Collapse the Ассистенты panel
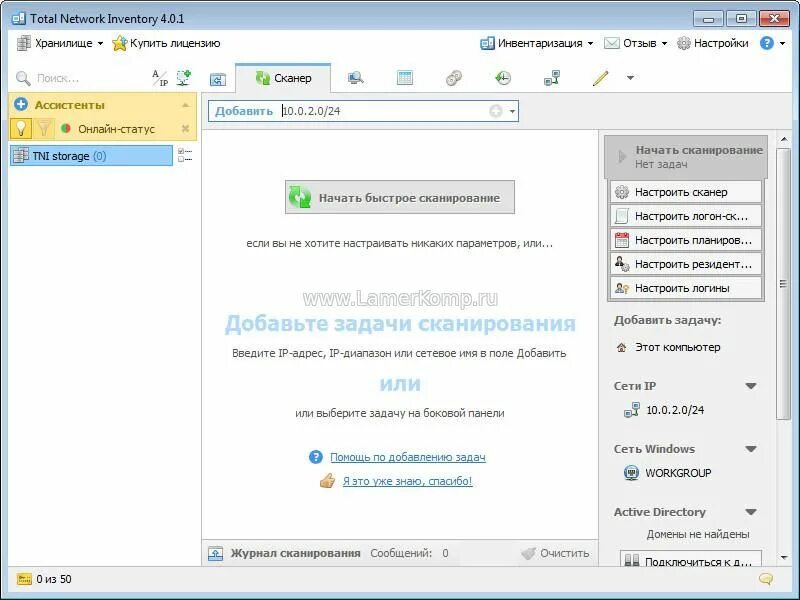The image size is (800, 600). (x=185, y=105)
